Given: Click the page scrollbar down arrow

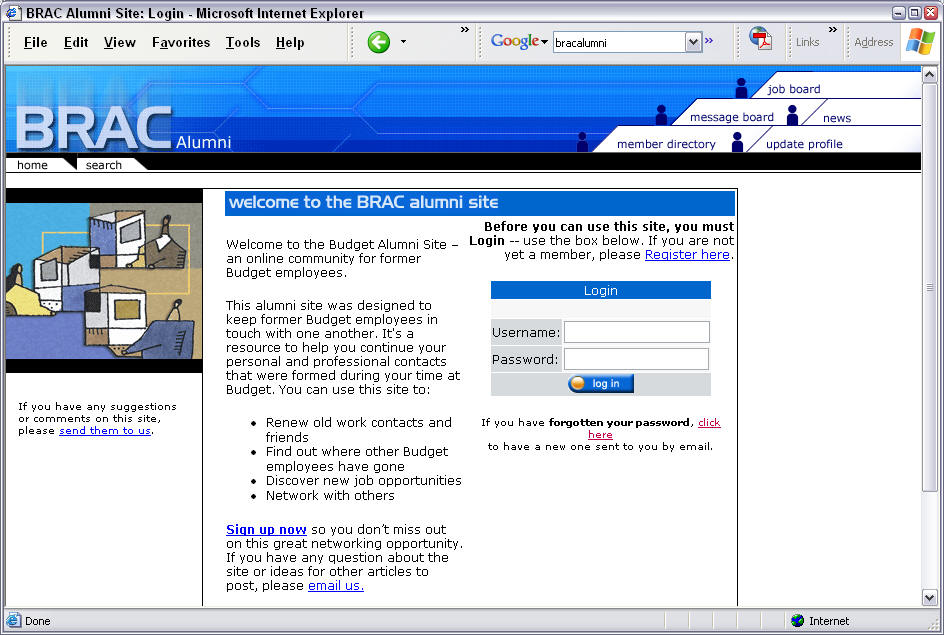Looking at the screenshot, I should [x=929, y=598].
